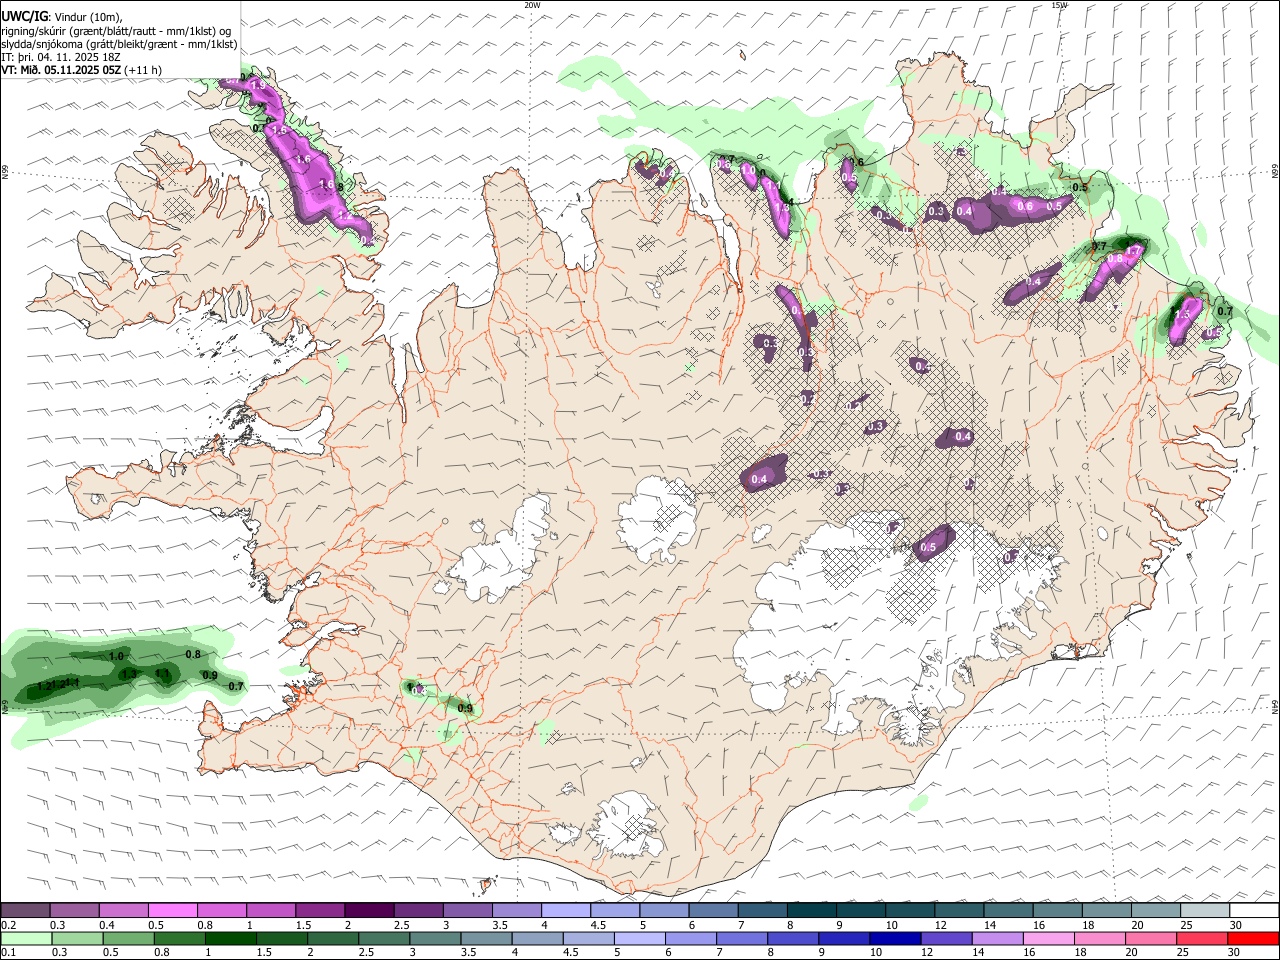Click the '(+11 h)' forecast offset text
This screenshot has width=1280, height=960.
[143, 70]
